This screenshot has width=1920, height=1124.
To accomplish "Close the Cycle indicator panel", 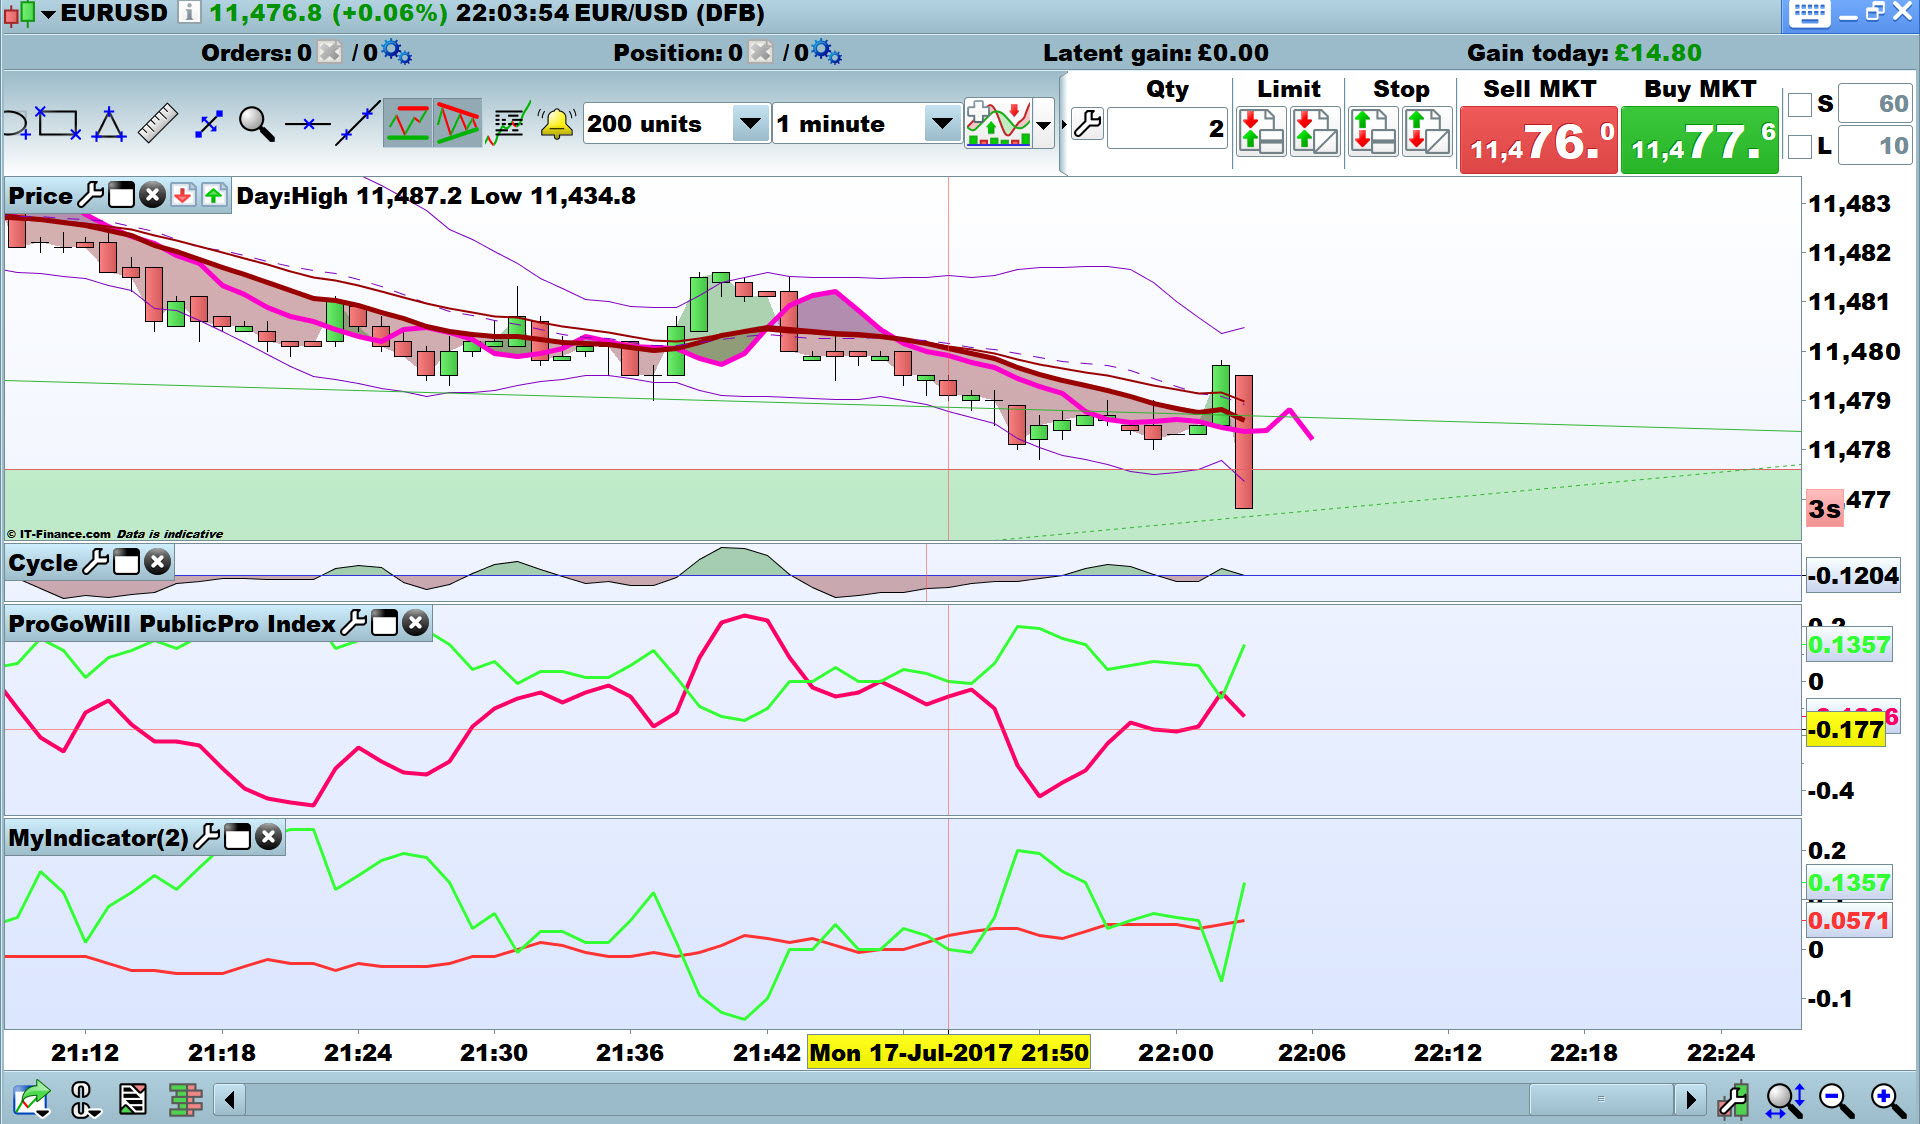I will click(157, 563).
